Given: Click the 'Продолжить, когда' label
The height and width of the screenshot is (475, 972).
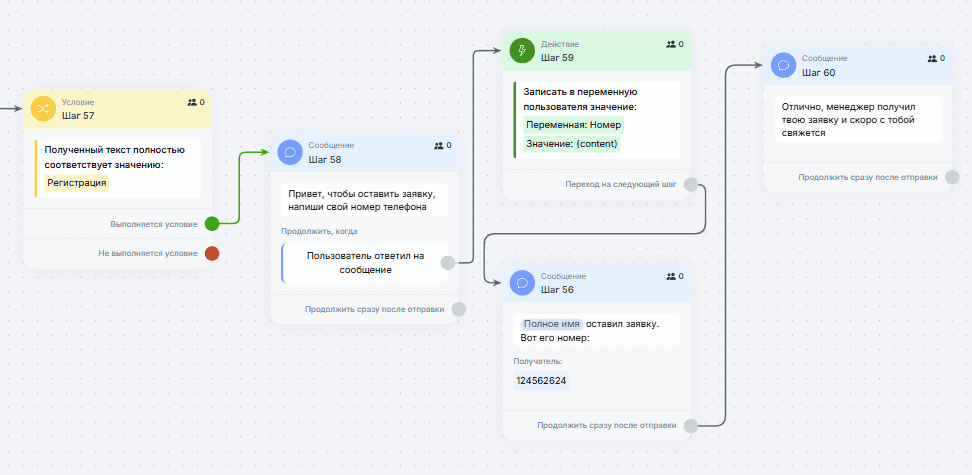Looking at the screenshot, I should click(319, 231).
